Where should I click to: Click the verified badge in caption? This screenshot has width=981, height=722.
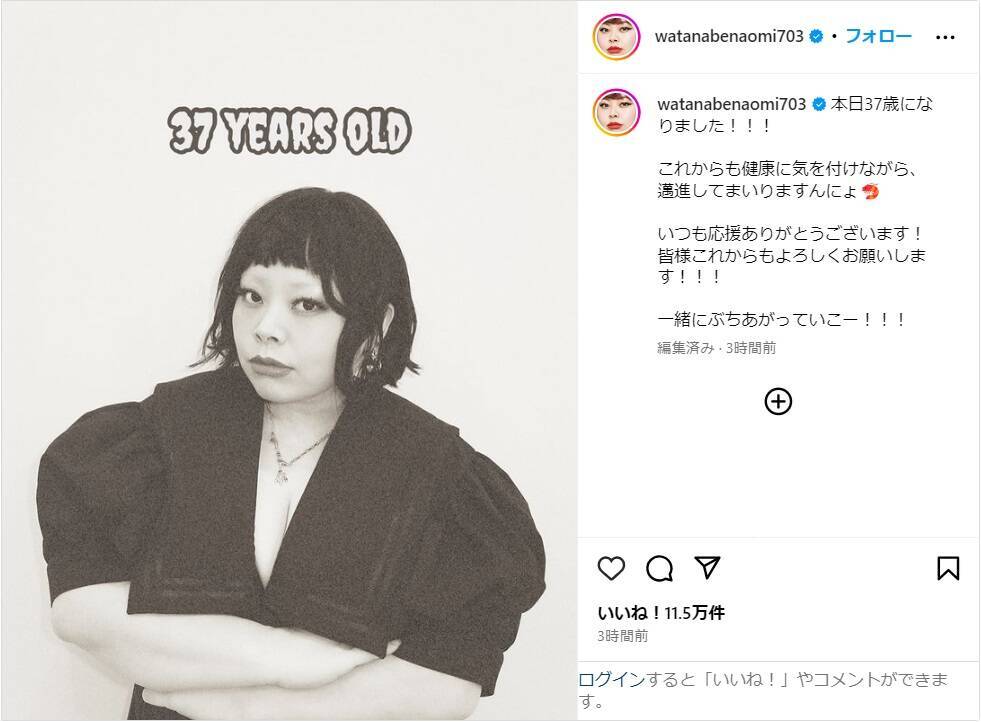[818, 104]
